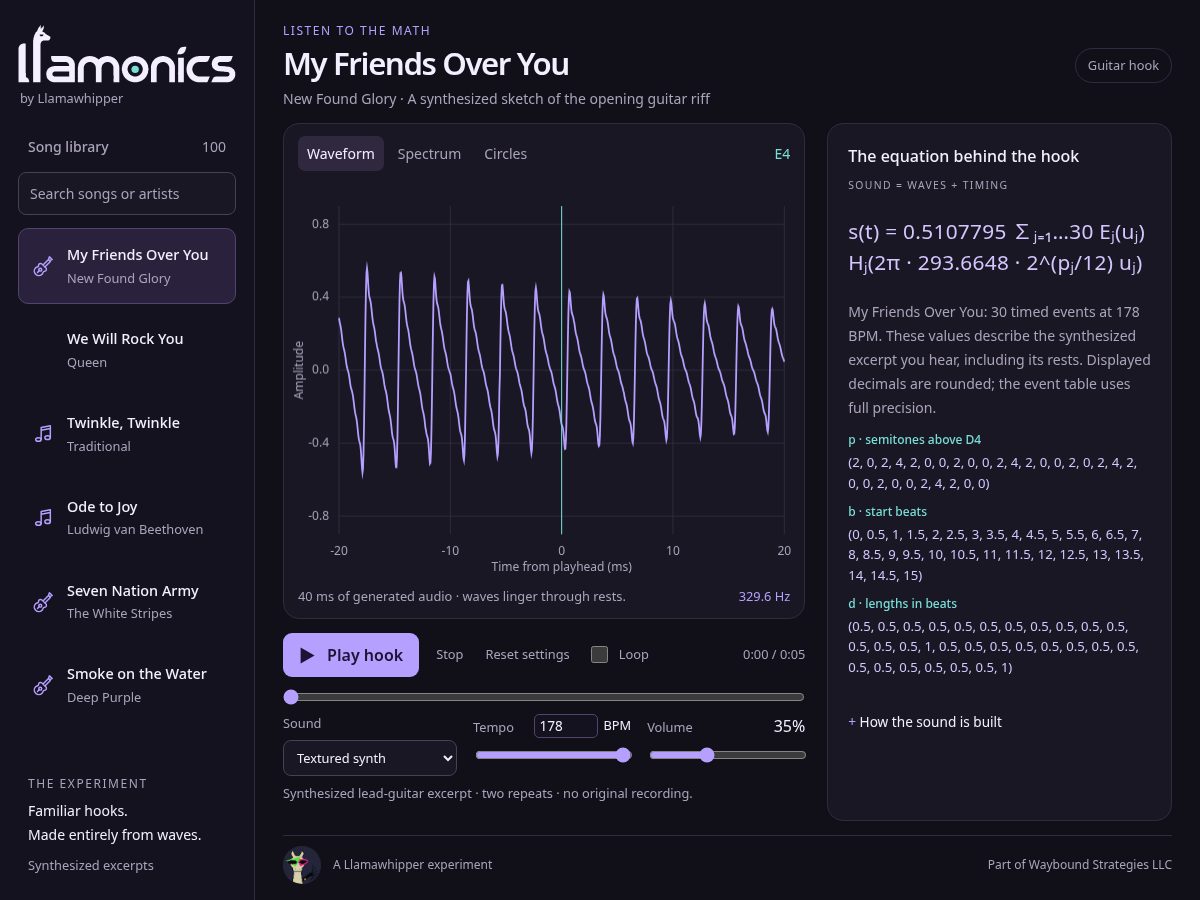The height and width of the screenshot is (900, 1200).
Task: Click the music note icon beside Ode to Joy
Action: click(x=43, y=518)
